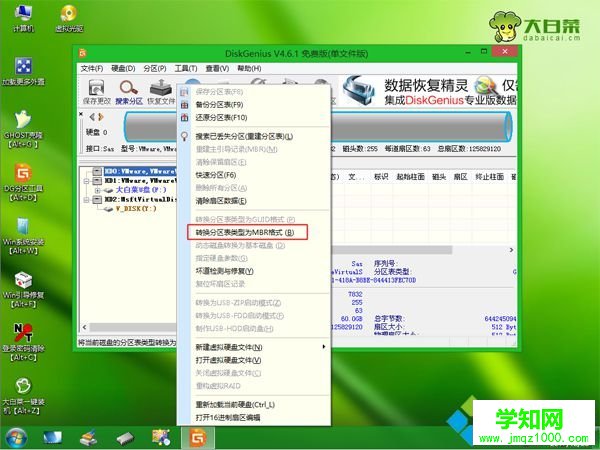The height and width of the screenshot is (450, 600).
Task: Click the gray disk bar graphic
Action: [x=420, y=127]
